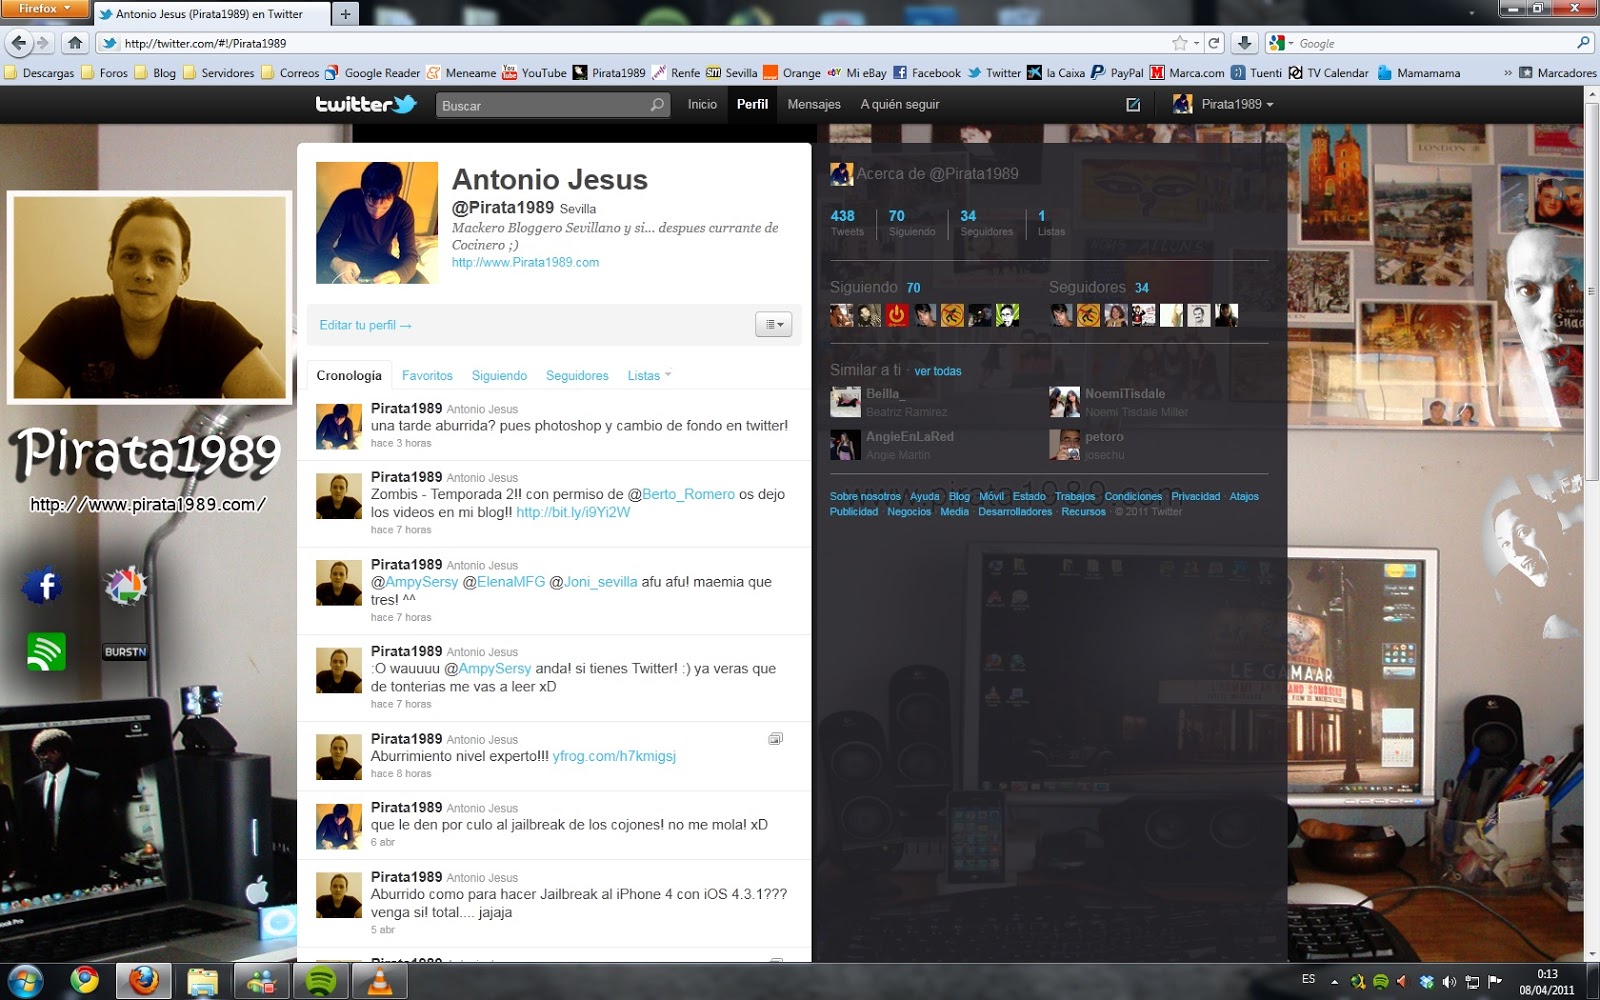Viewport: 1600px width, 1000px height.
Task: Open NoemiTisdale suggested profile
Action: tap(1125, 394)
